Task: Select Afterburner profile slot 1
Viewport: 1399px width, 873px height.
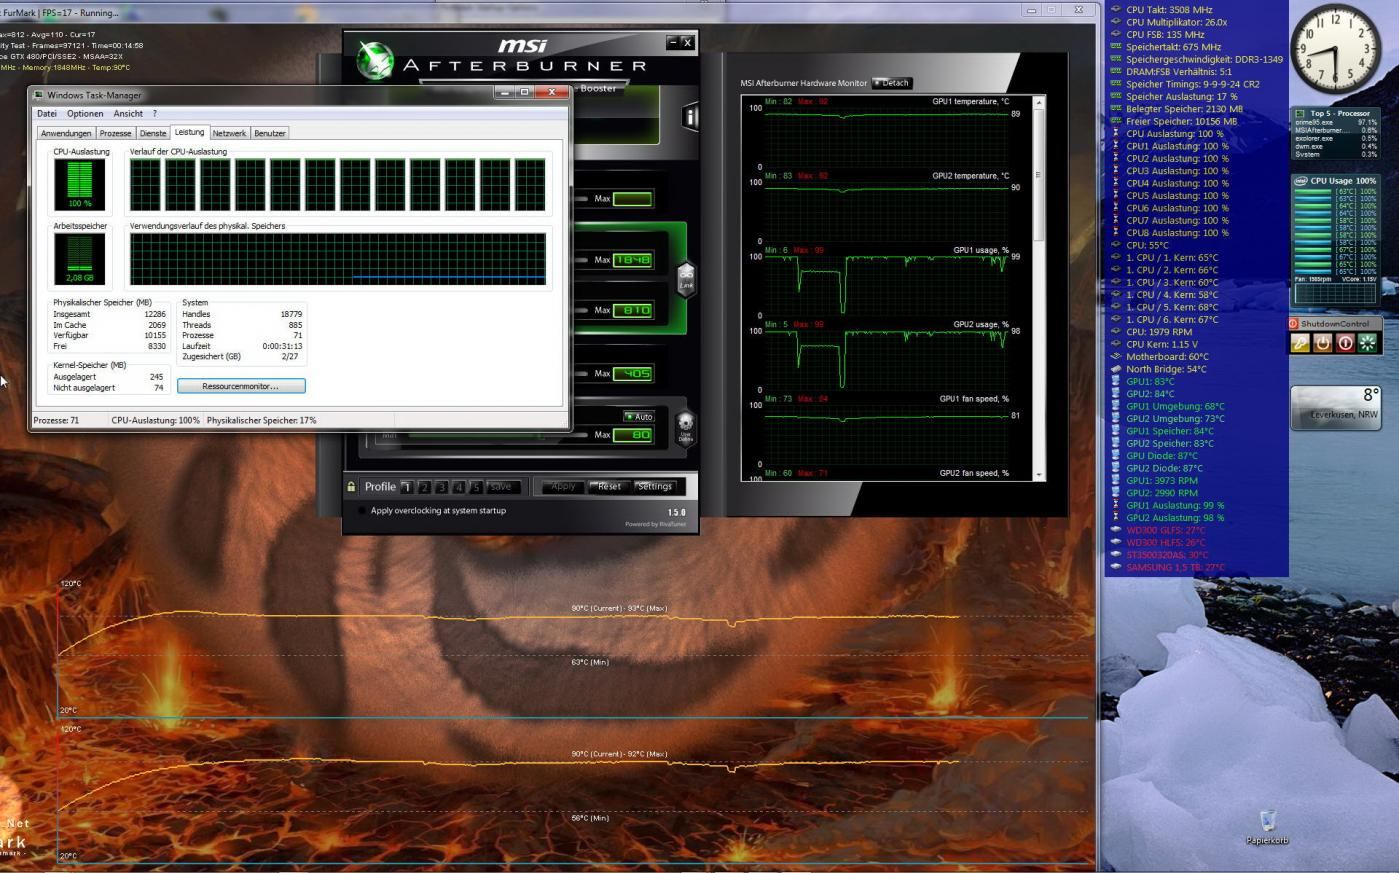Action: (x=406, y=487)
